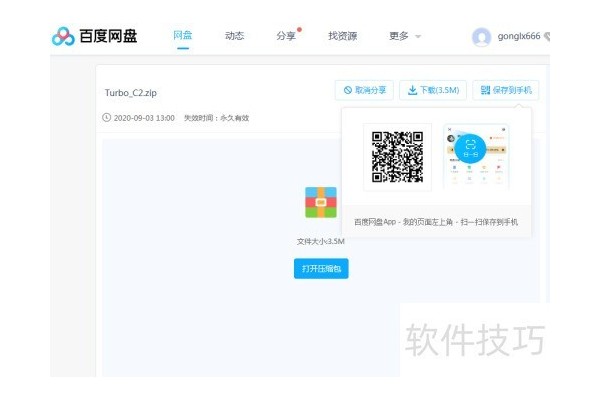Click the phone scan preview thumbnail
The width and height of the screenshot is (600, 400).
pos(476,157)
